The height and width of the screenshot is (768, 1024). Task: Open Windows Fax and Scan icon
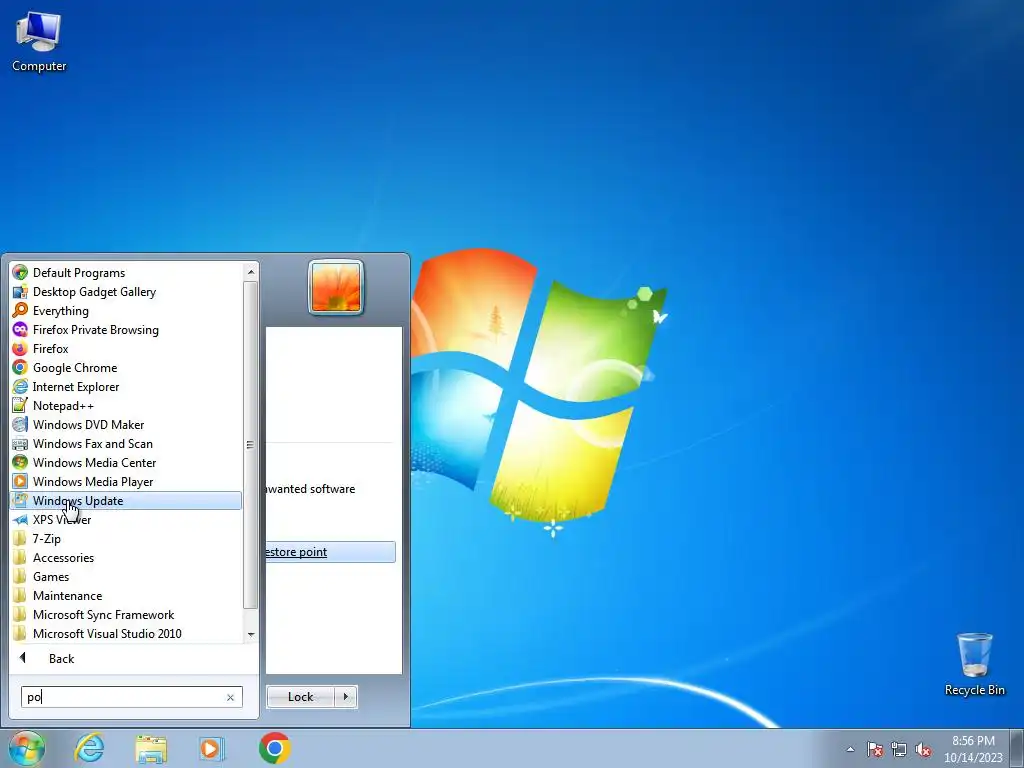pos(20,443)
